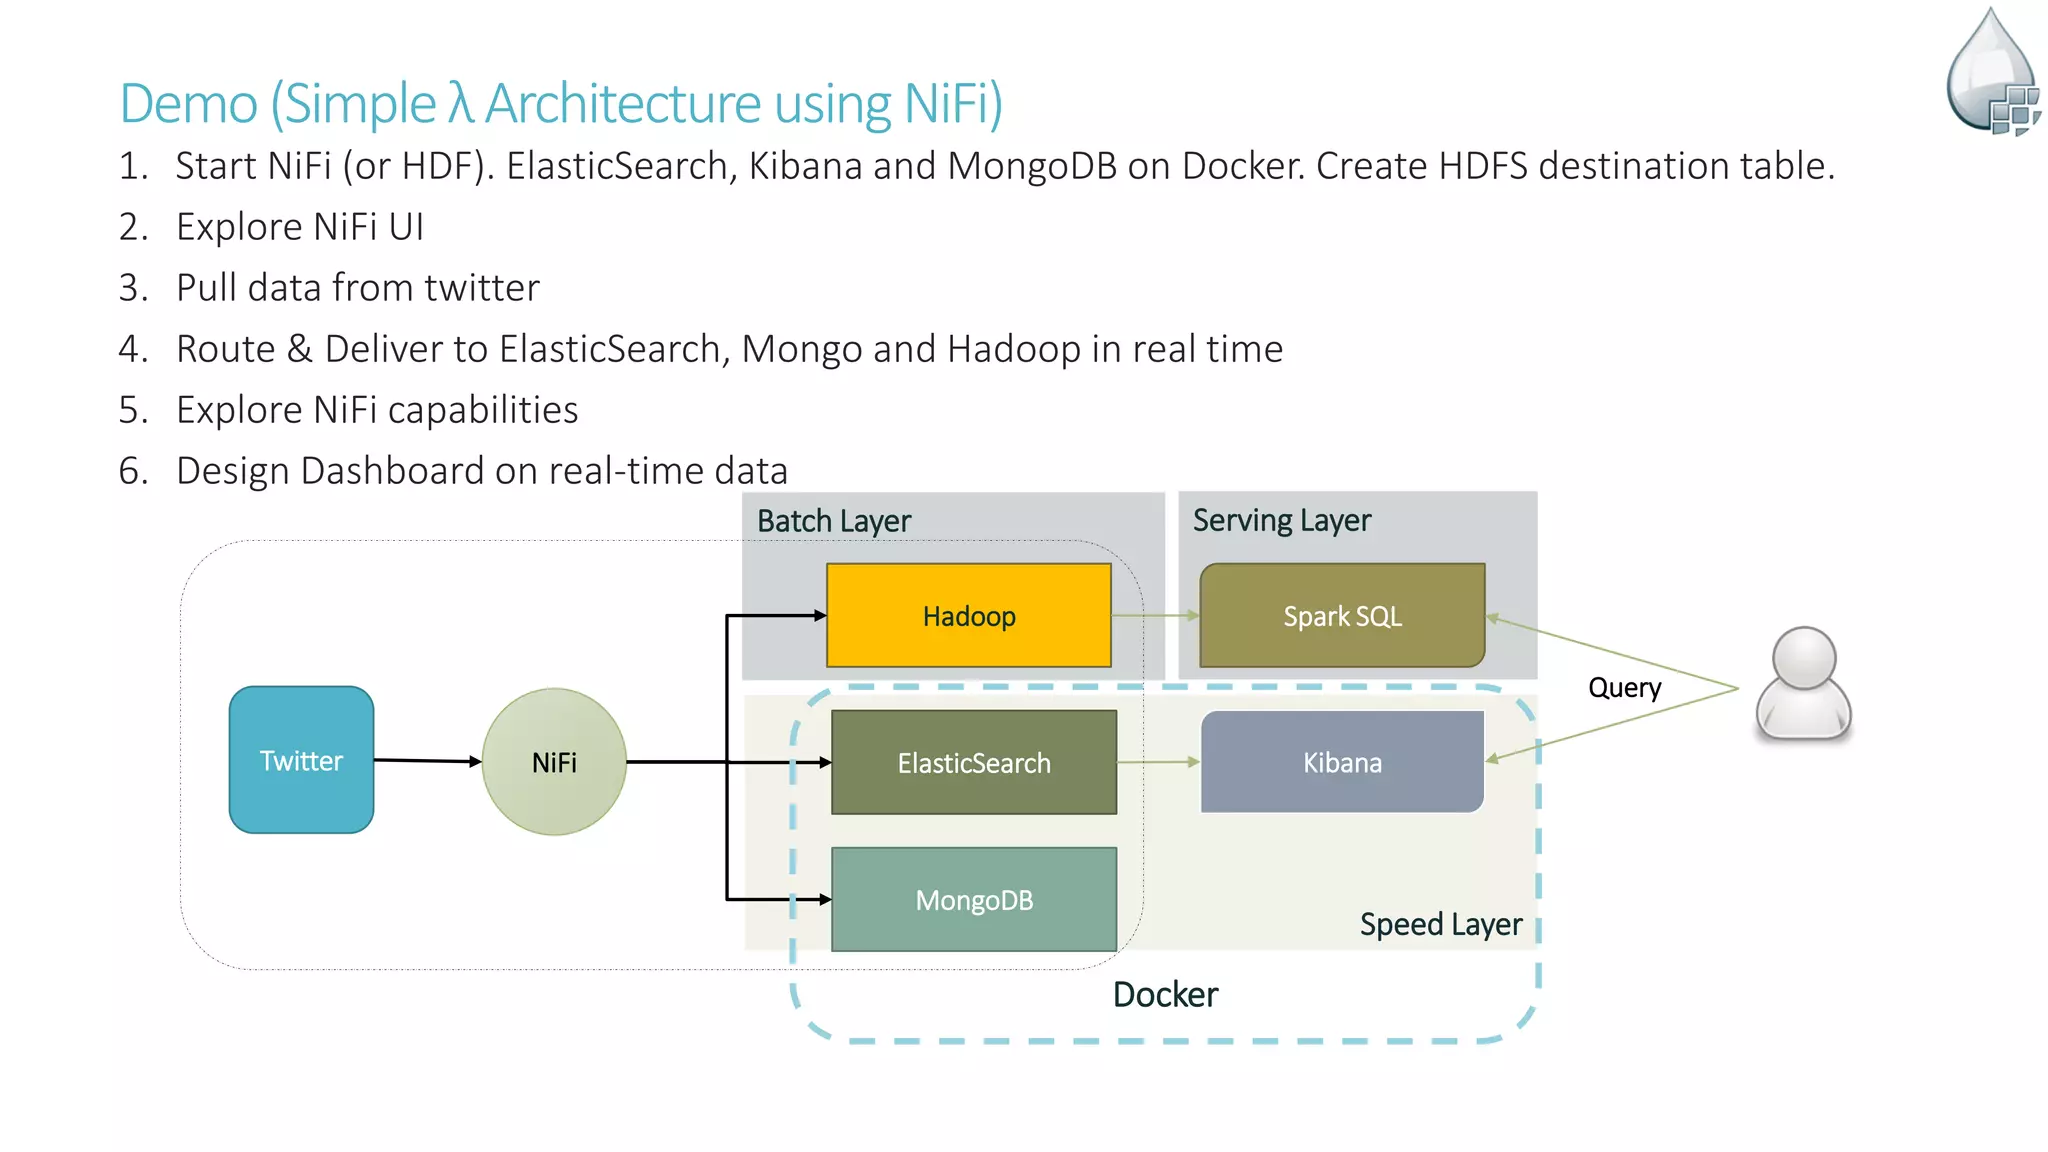Click the Docker label text
Image resolution: width=2048 pixels, height=1152 pixels.
(1165, 995)
